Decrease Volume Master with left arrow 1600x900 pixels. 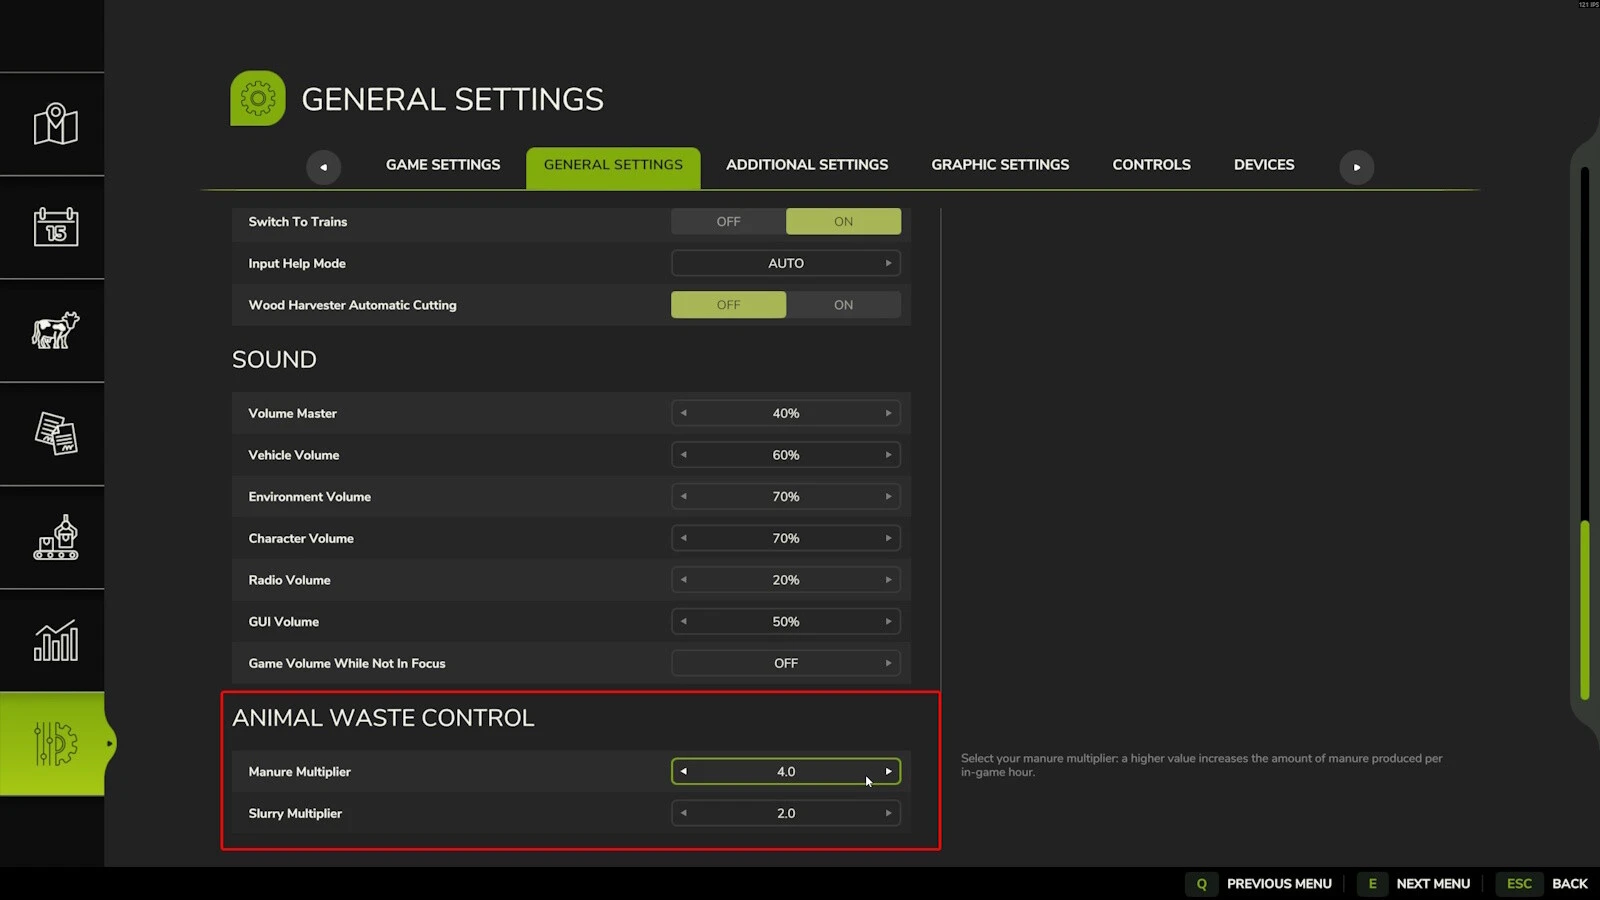pos(684,413)
